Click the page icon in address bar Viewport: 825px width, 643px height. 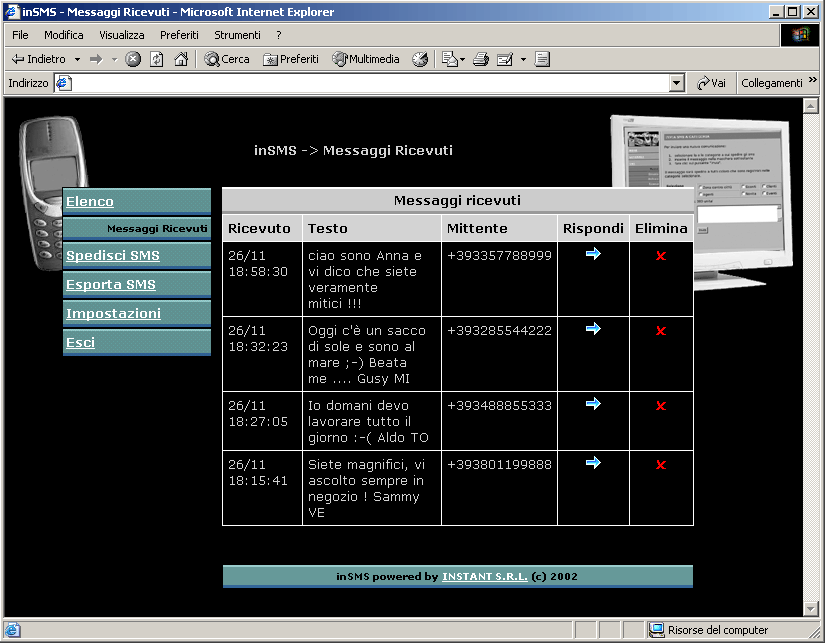tap(64, 83)
